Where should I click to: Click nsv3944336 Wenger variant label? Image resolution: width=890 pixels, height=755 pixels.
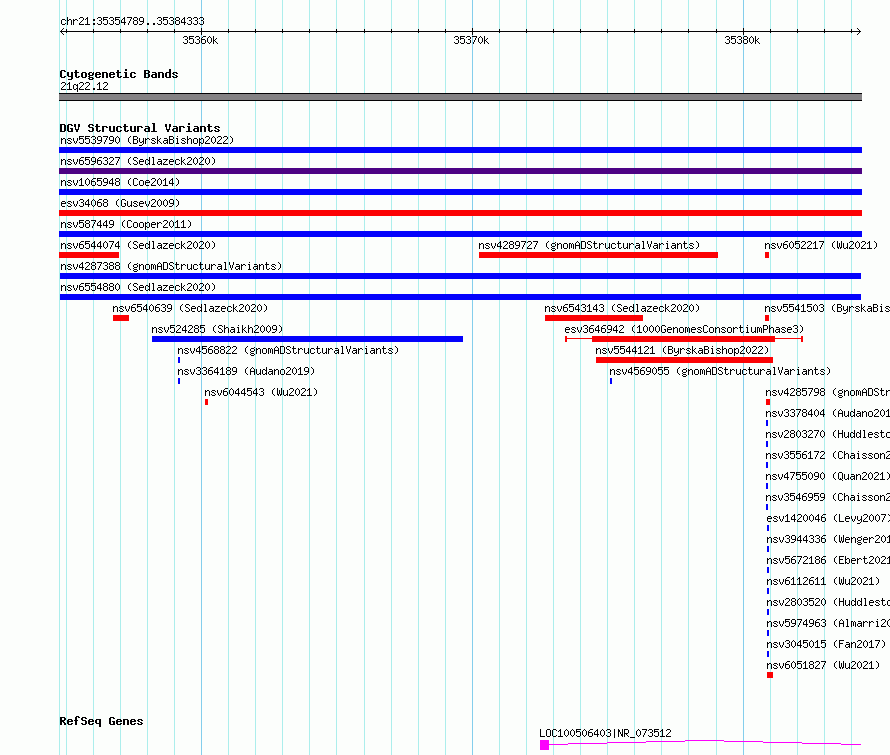[828, 539]
